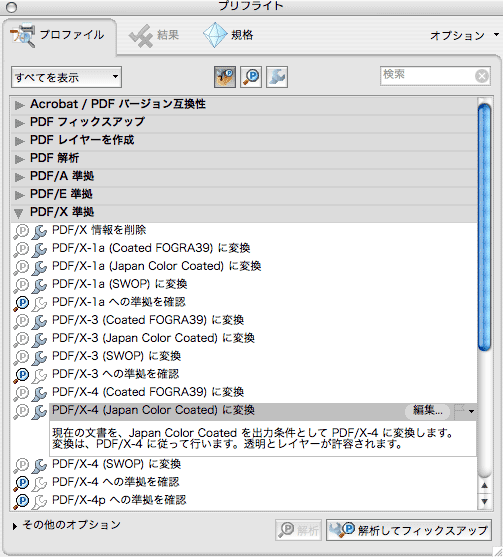
Task: Expand the PDF フィックスアップ group
Action: coord(19,123)
